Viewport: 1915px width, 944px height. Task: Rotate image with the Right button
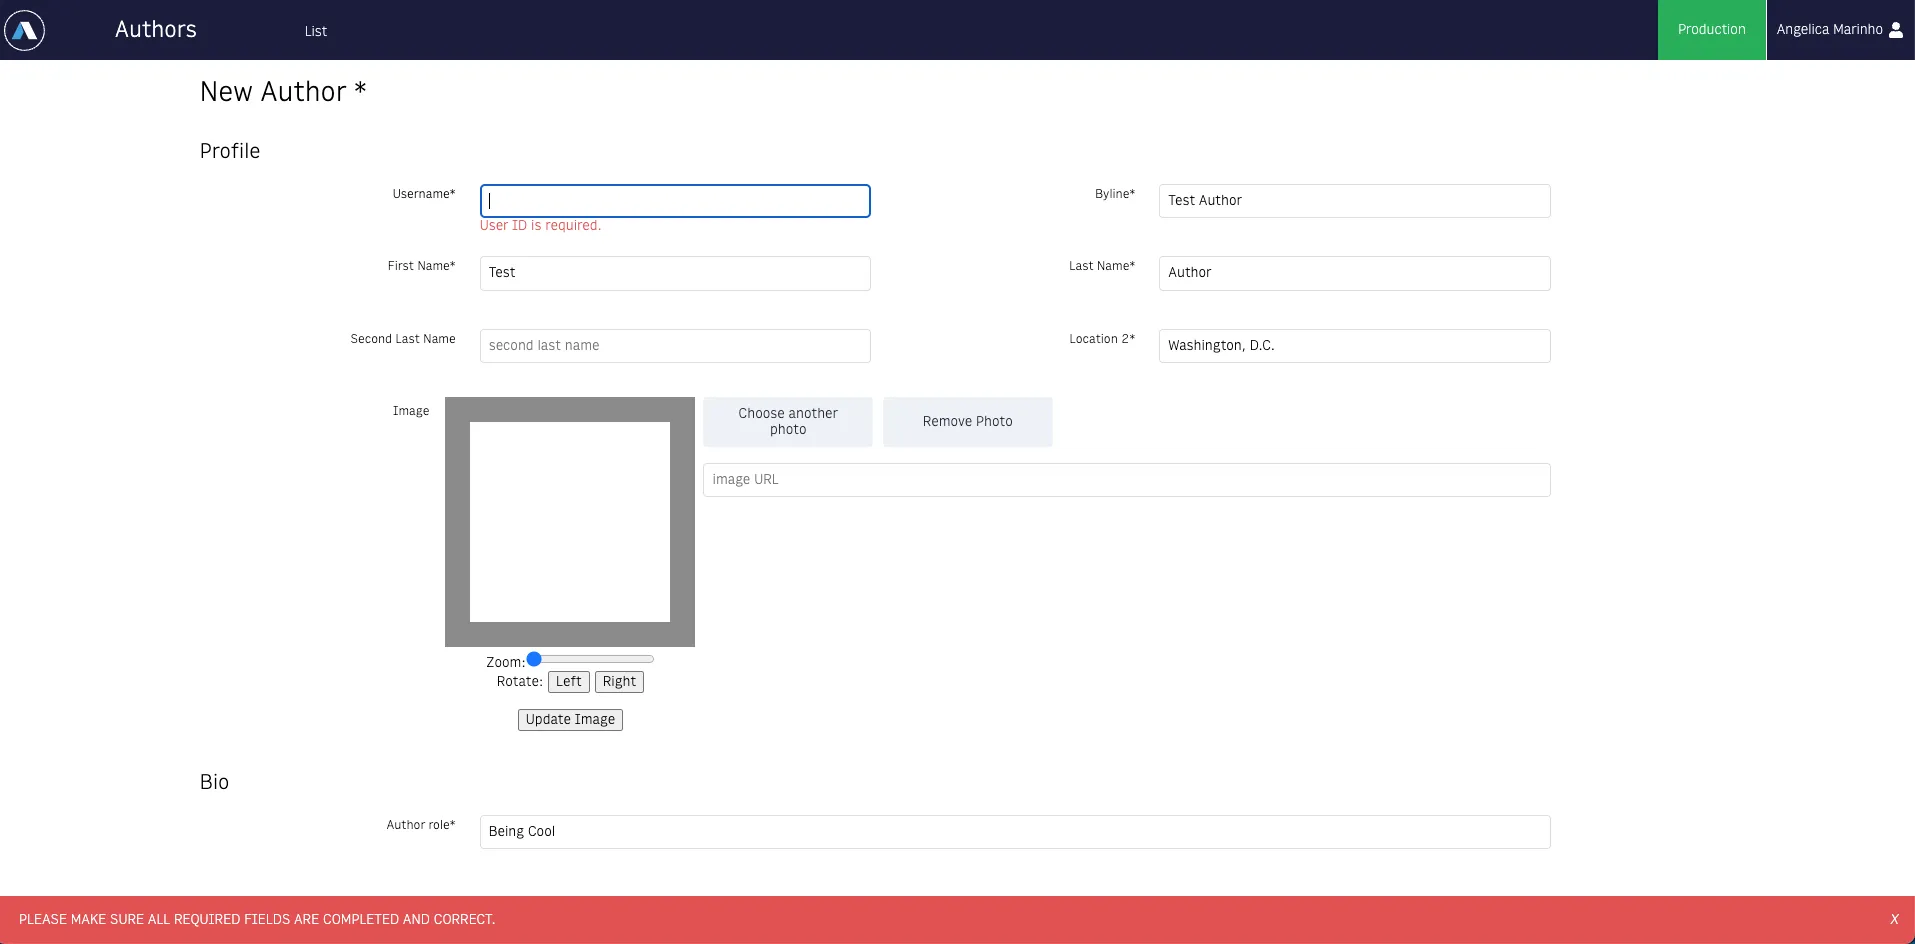(619, 682)
